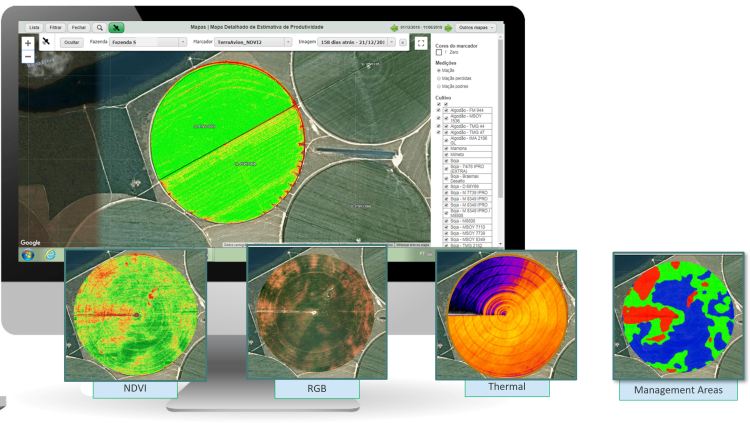Select the Maçãs perdidas radio option
This screenshot has width=750, height=423.
439,78
